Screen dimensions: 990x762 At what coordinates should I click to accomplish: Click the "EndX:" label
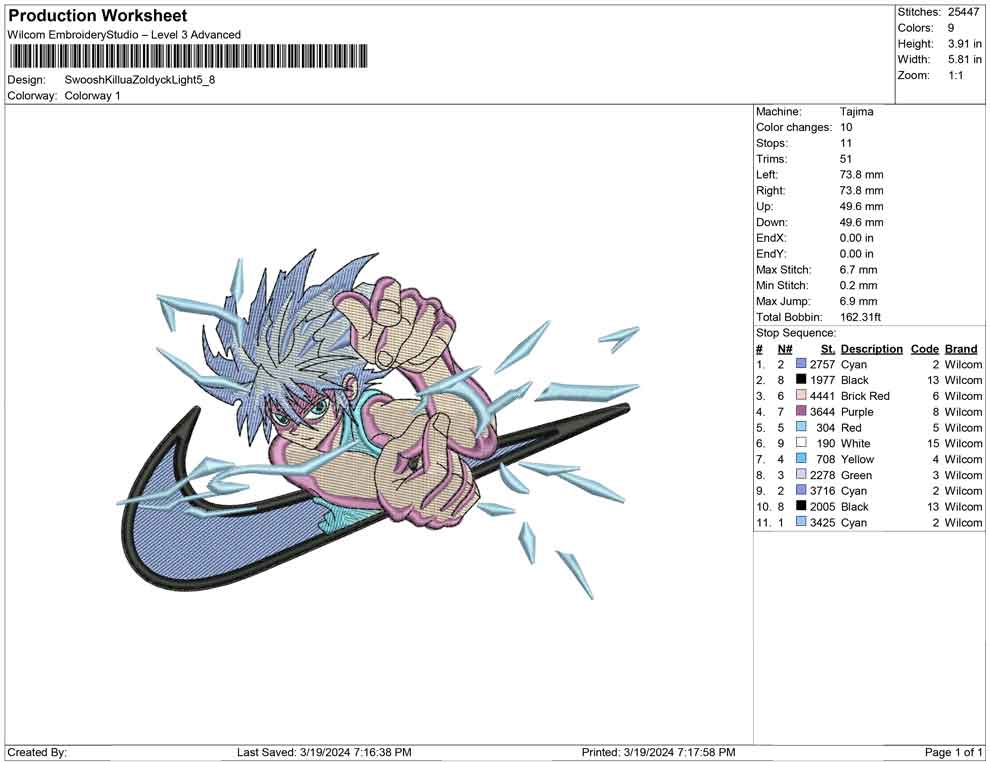771,238
